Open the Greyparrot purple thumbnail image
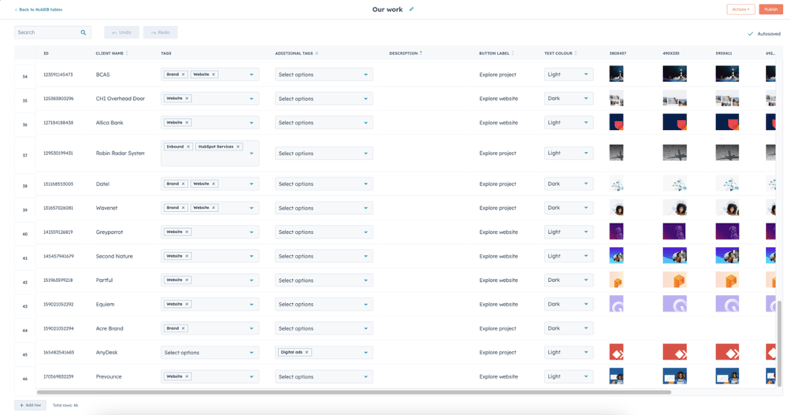The width and height of the screenshot is (790, 415). [617, 232]
